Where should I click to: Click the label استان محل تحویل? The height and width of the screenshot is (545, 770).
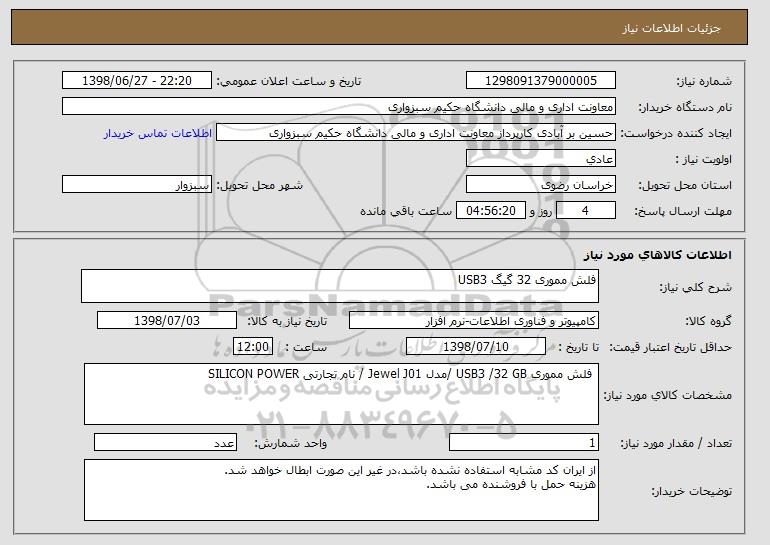[685, 185]
